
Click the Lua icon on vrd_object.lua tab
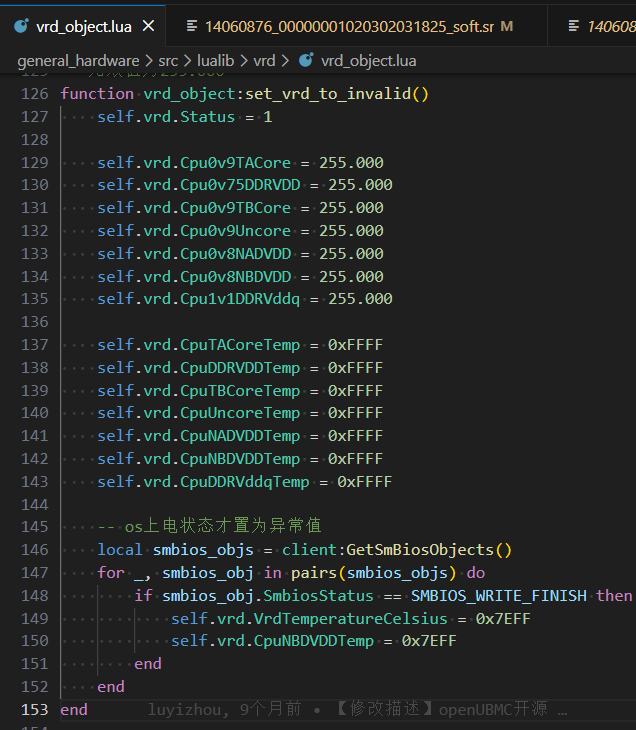(x=20, y=26)
